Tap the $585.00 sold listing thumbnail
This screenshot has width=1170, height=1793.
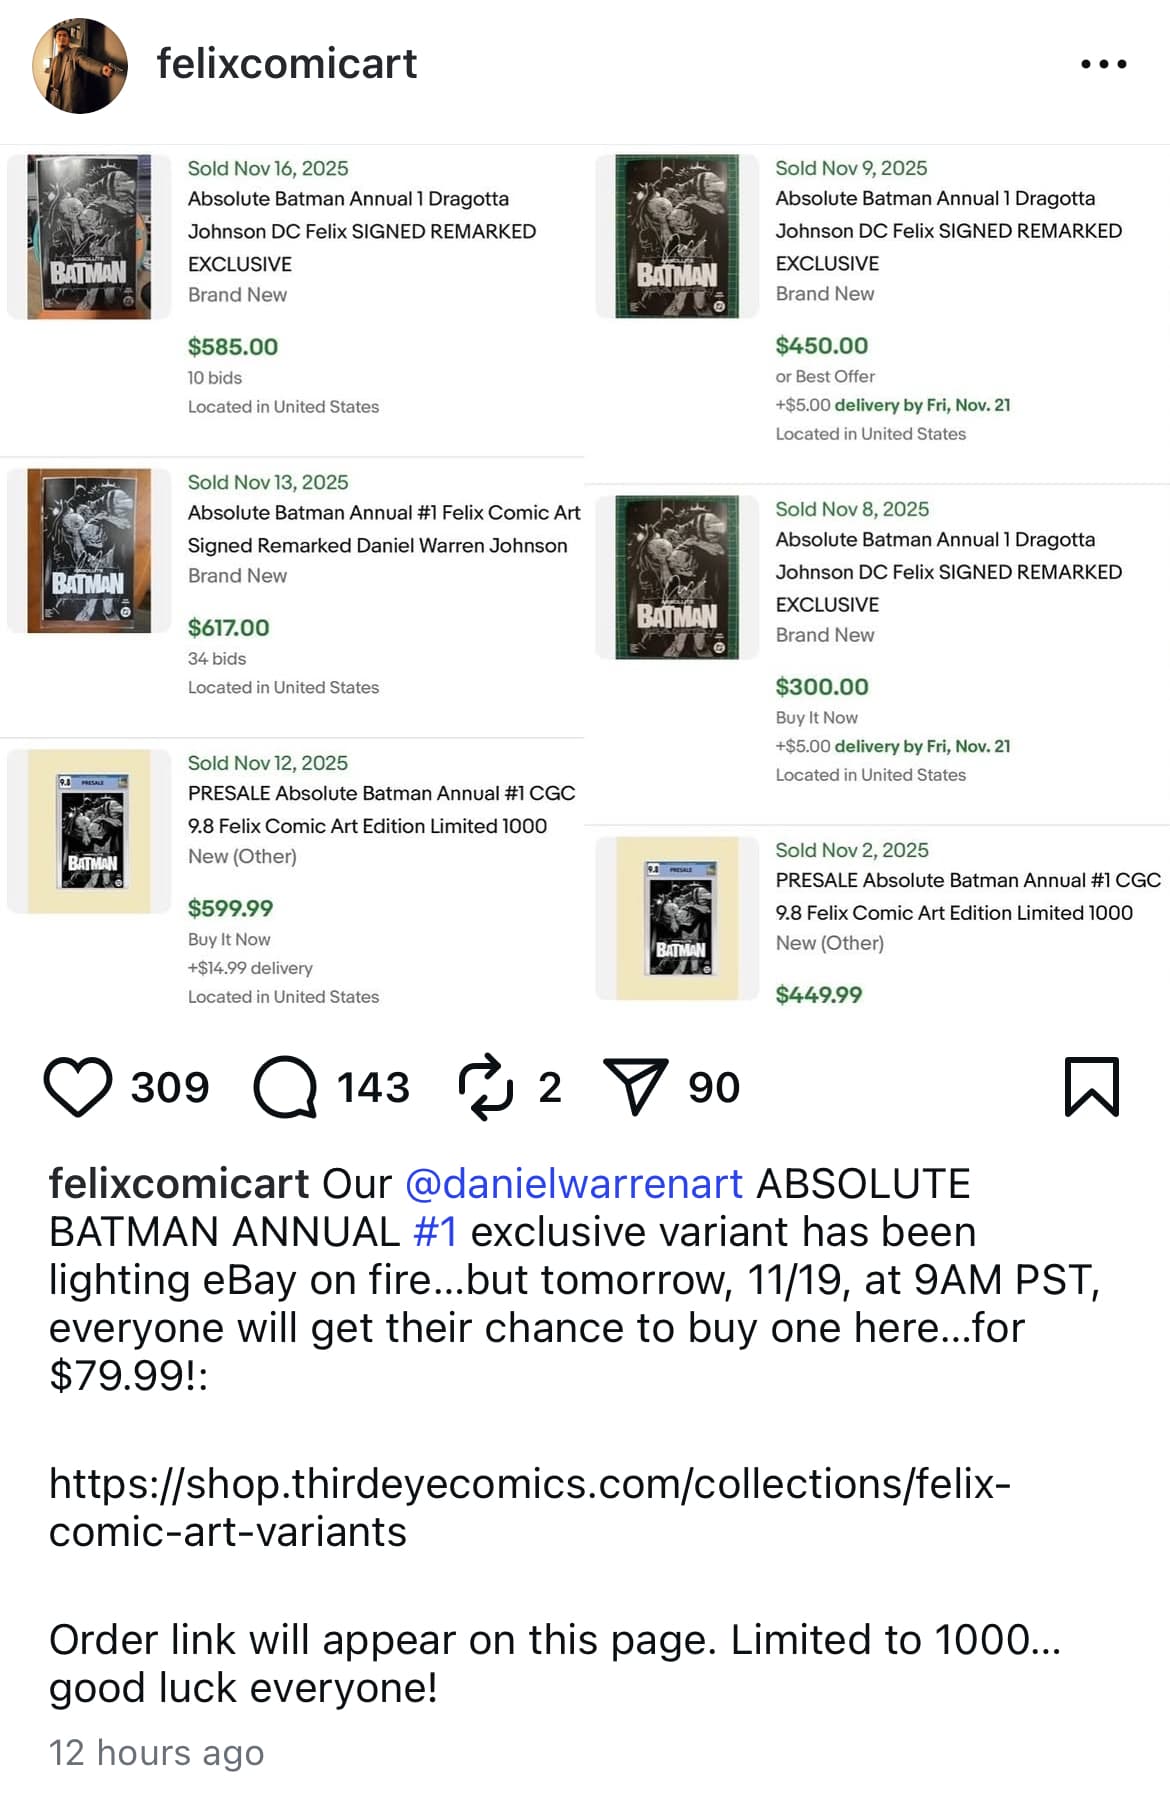tap(89, 237)
